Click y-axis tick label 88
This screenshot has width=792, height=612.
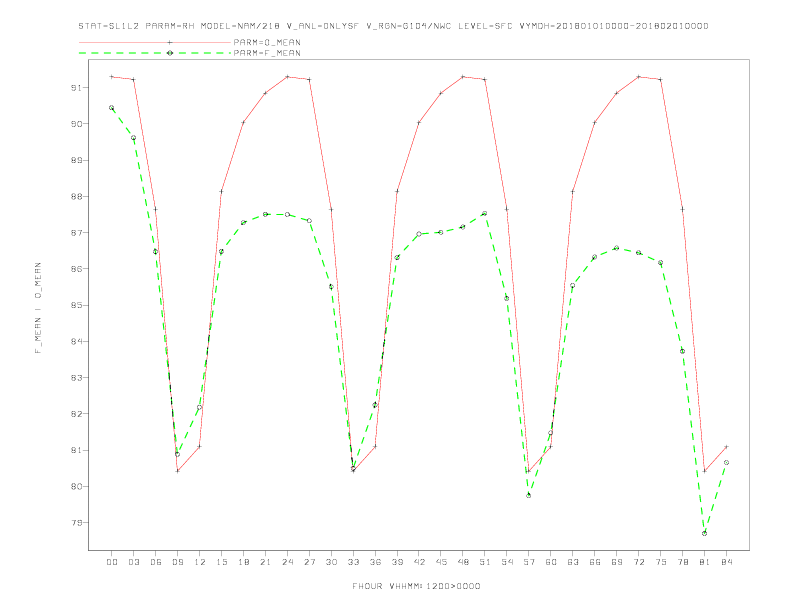pyautogui.click(x=76, y=196)
